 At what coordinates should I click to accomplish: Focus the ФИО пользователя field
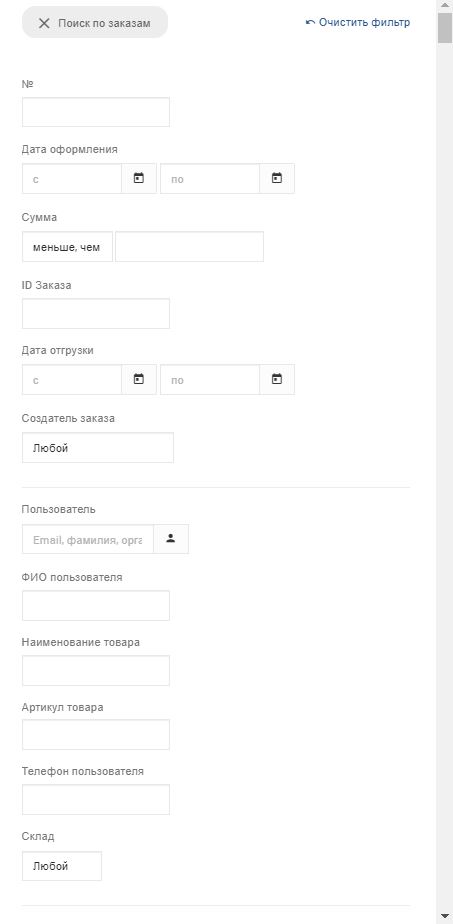point(96,606)
